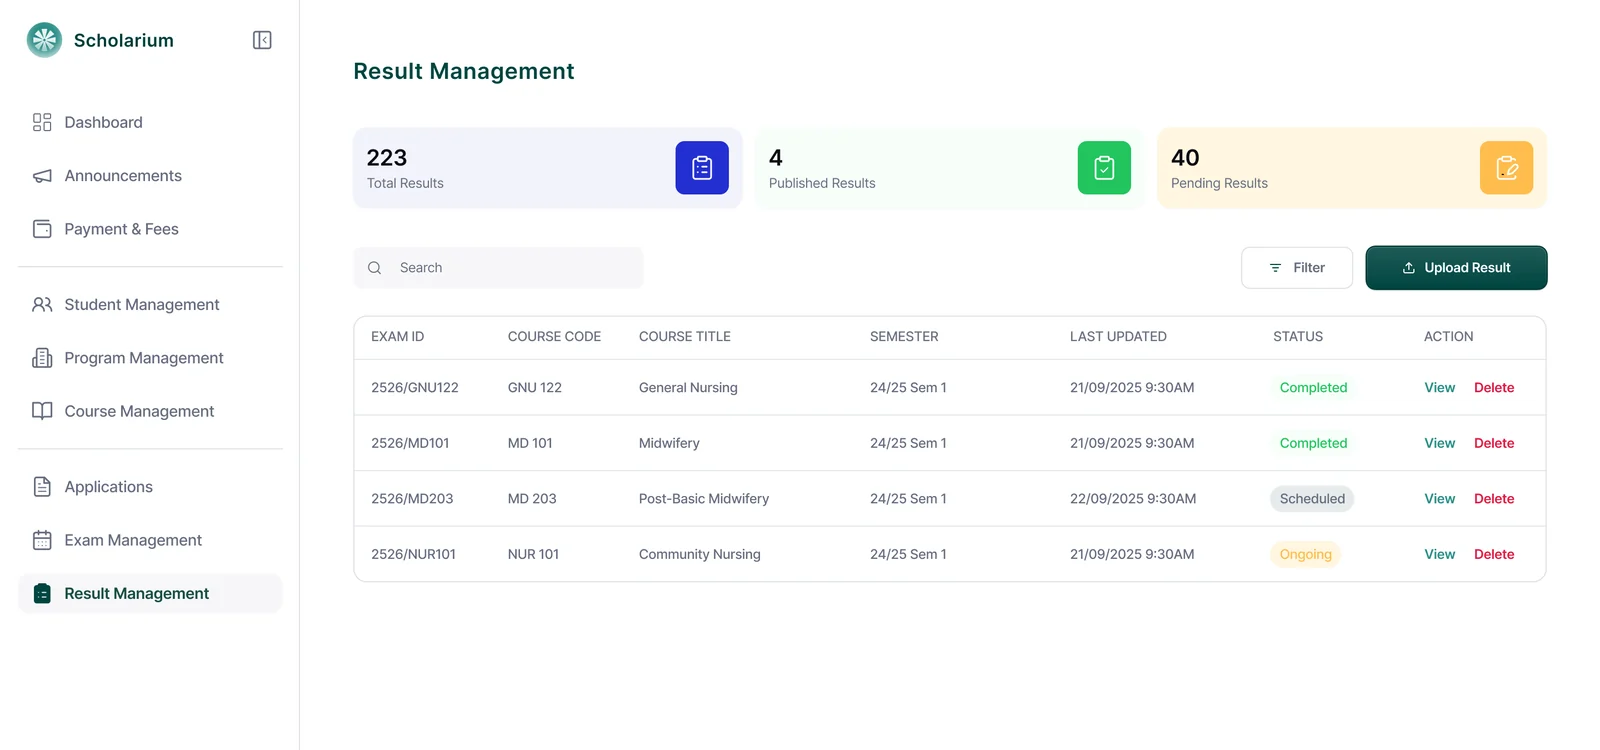This screenshot has height=750, width=1600.
Task: View the General Nursing result
Action: [x=1439, y=388]
